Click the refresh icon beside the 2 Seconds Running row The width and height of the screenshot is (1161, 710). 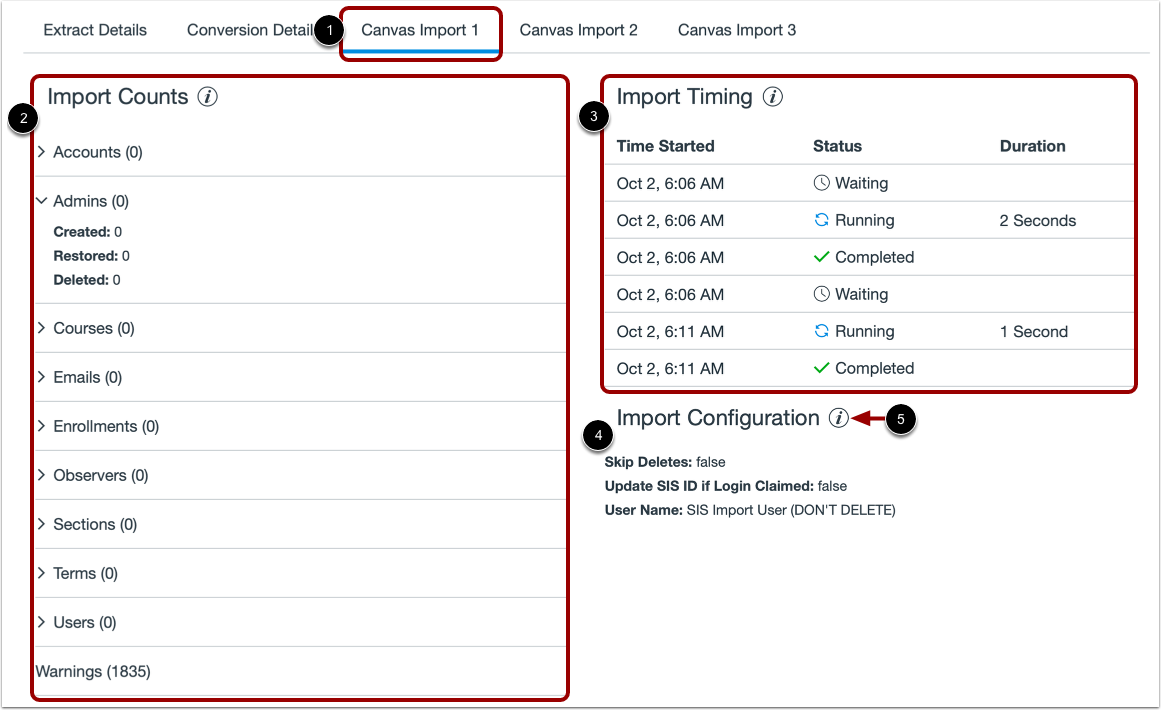[x=820, y=220]
